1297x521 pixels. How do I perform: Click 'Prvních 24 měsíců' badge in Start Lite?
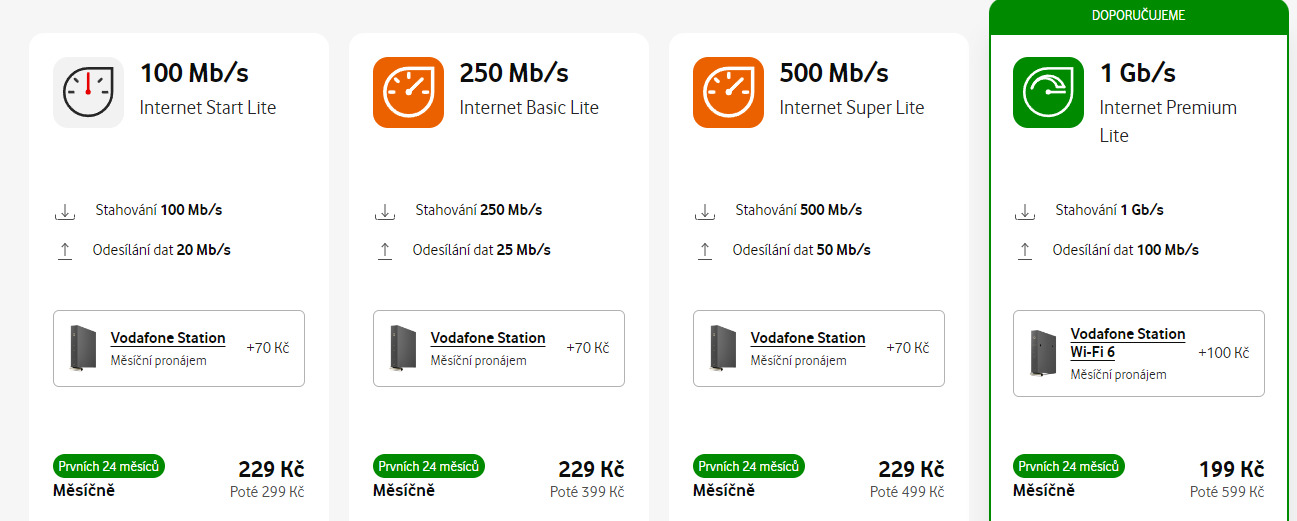(109, 466)
